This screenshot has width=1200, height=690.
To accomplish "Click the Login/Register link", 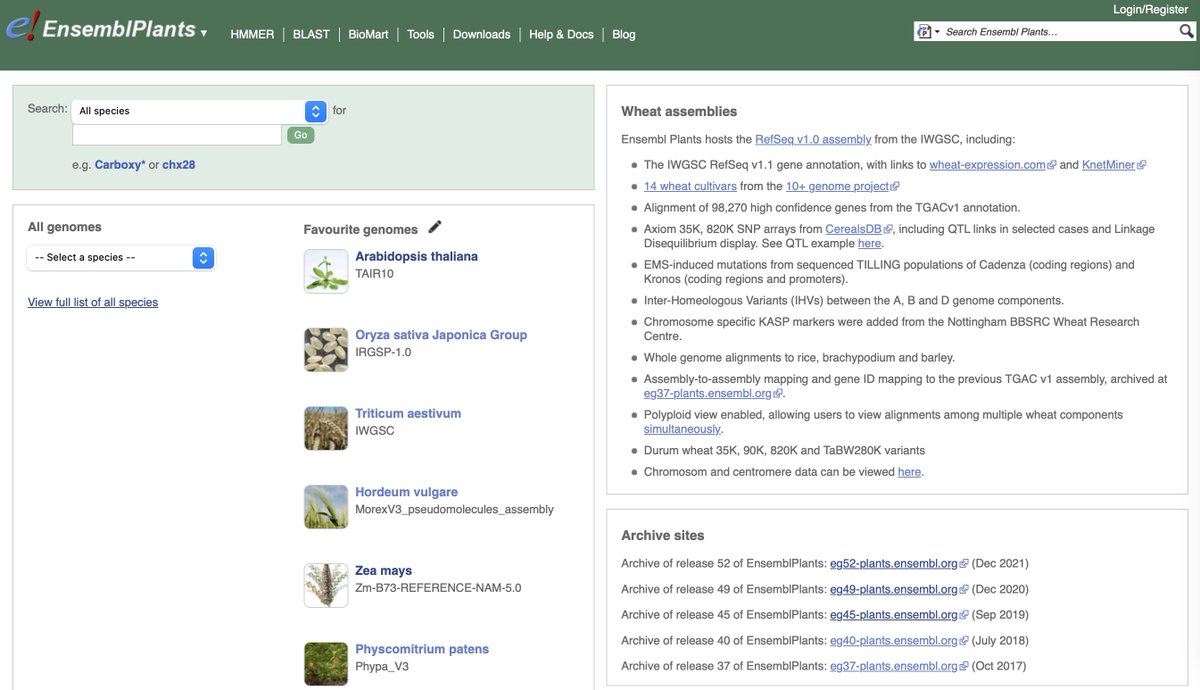I will point(1151,9).
